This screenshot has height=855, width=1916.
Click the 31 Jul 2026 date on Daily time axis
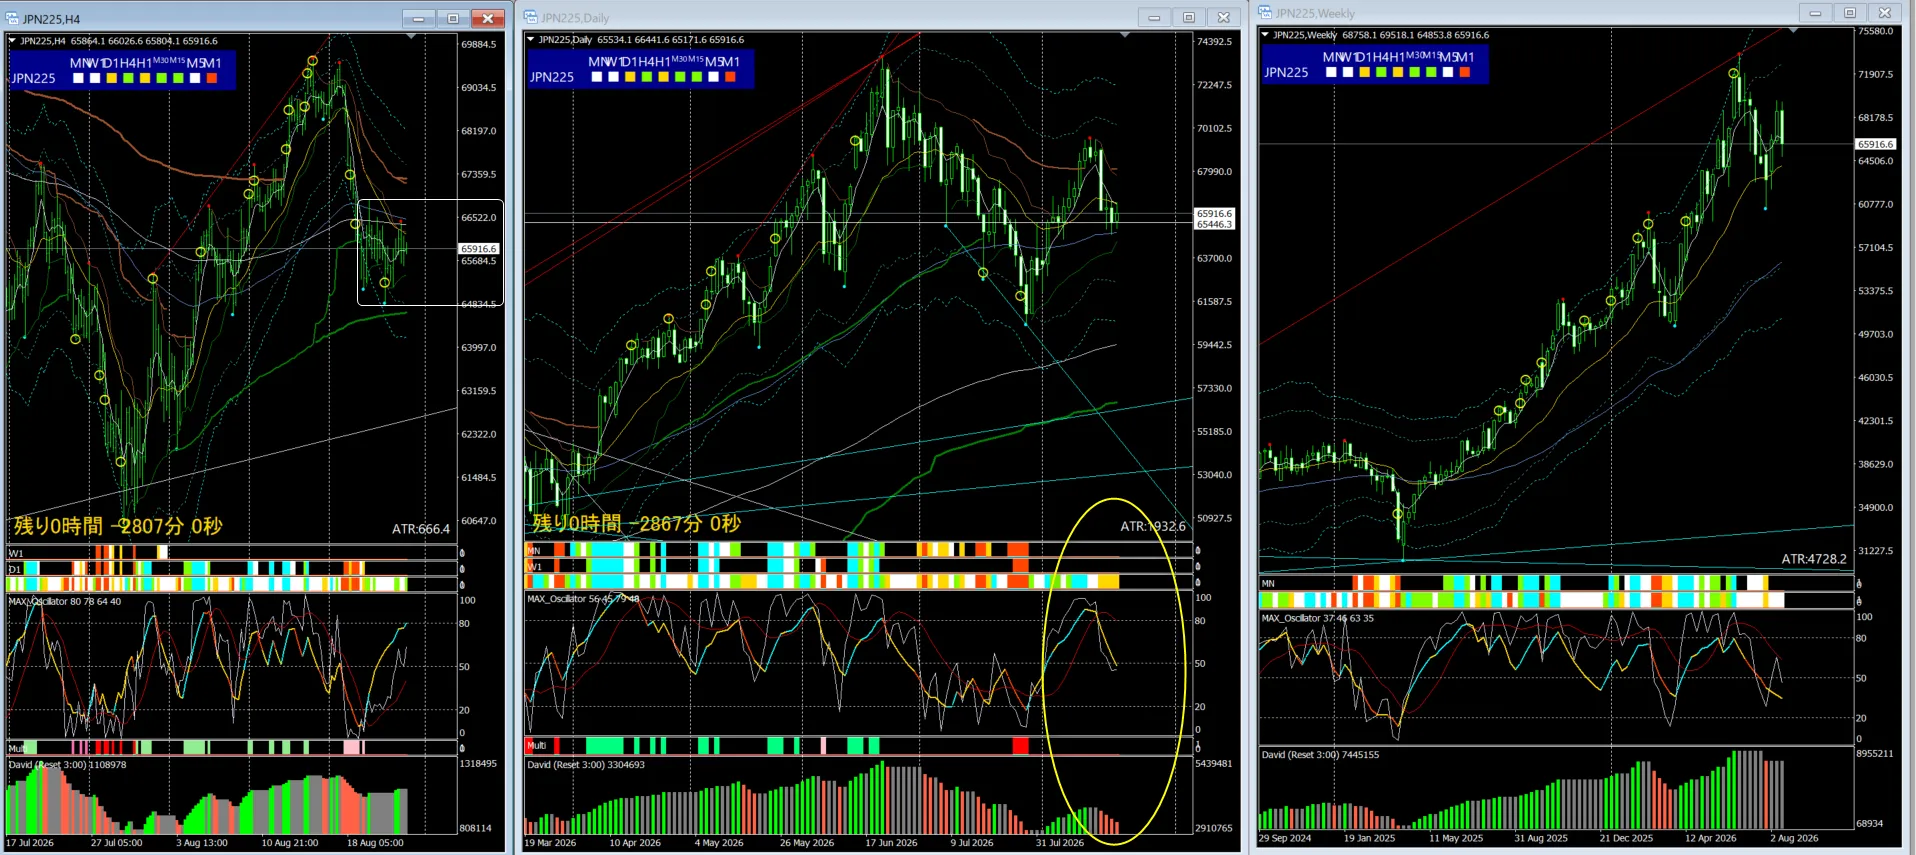1059,843
